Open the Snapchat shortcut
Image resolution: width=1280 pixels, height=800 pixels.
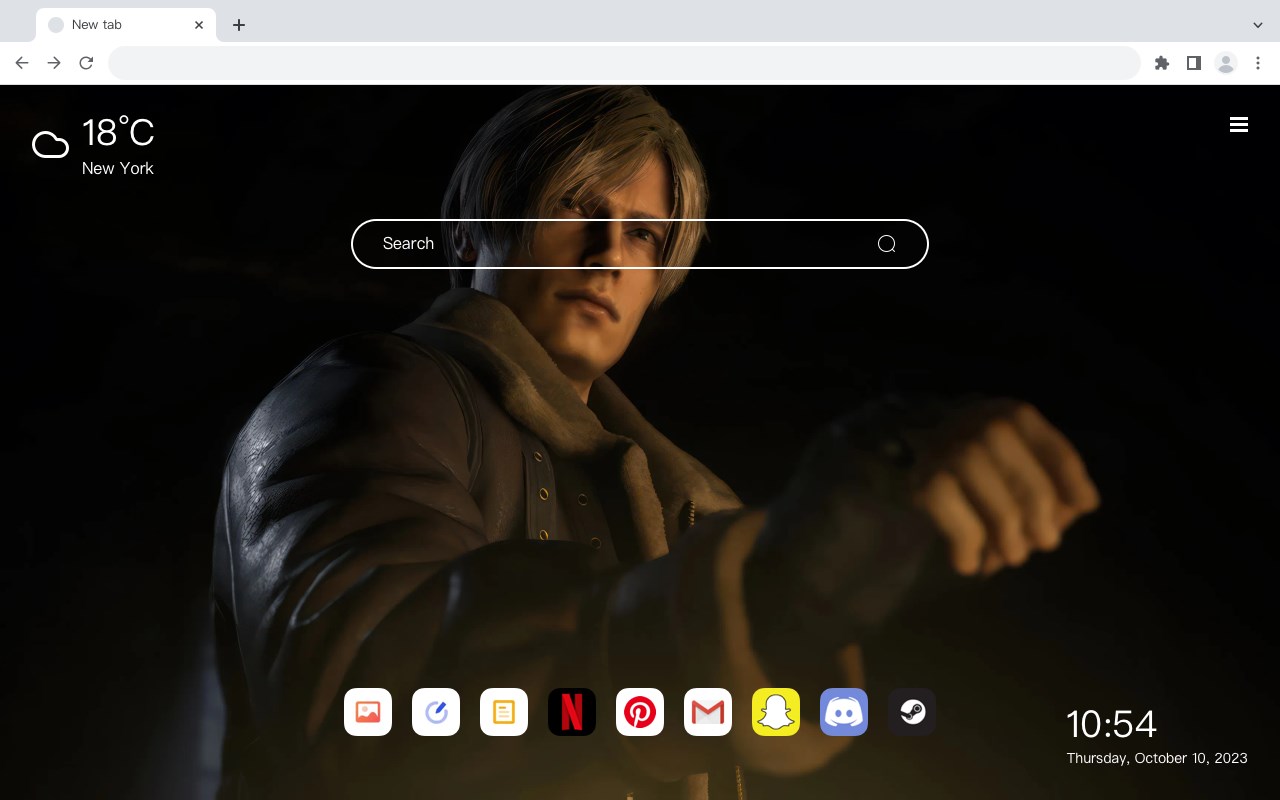(776, 712)
